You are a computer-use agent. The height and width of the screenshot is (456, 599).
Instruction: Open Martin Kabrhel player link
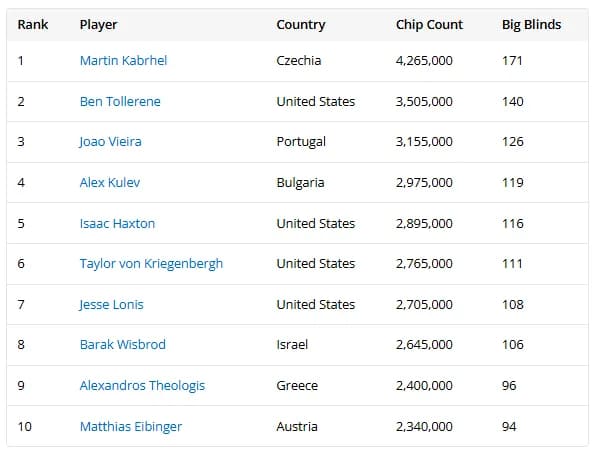point(123,60)
